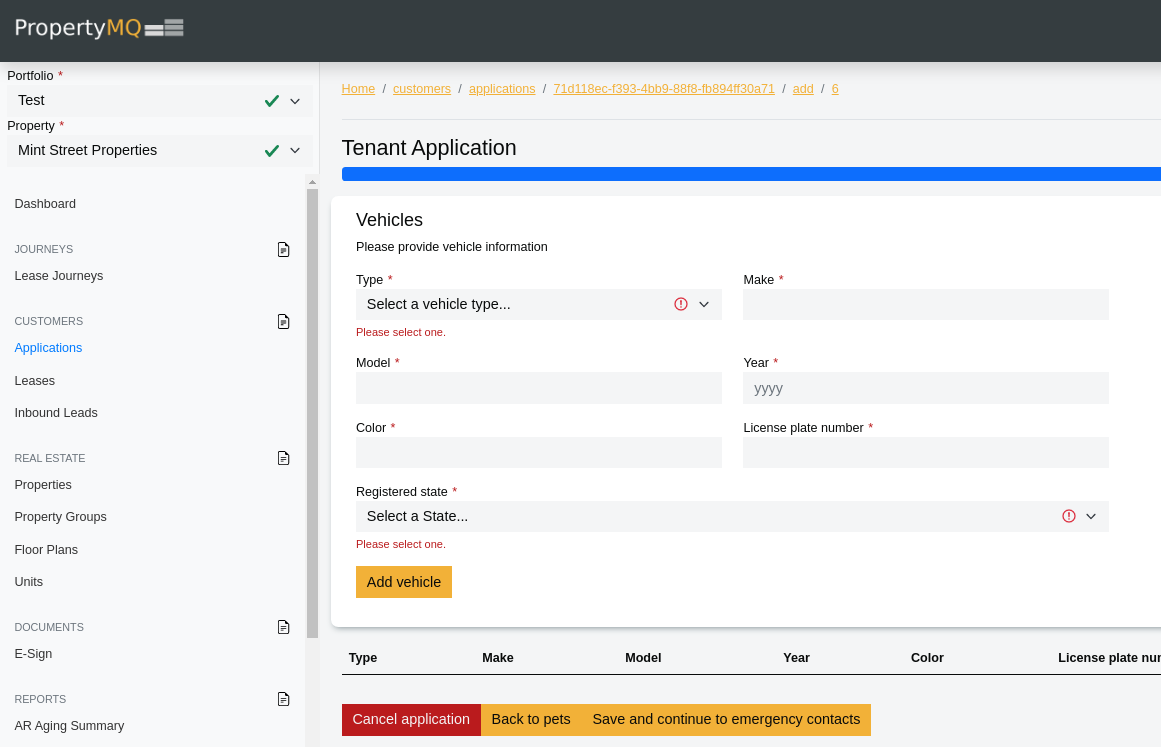Click the PropertyMQ logo
Image resolution: width=1161 pixels, height=747 pixels.
pos(99,28)
